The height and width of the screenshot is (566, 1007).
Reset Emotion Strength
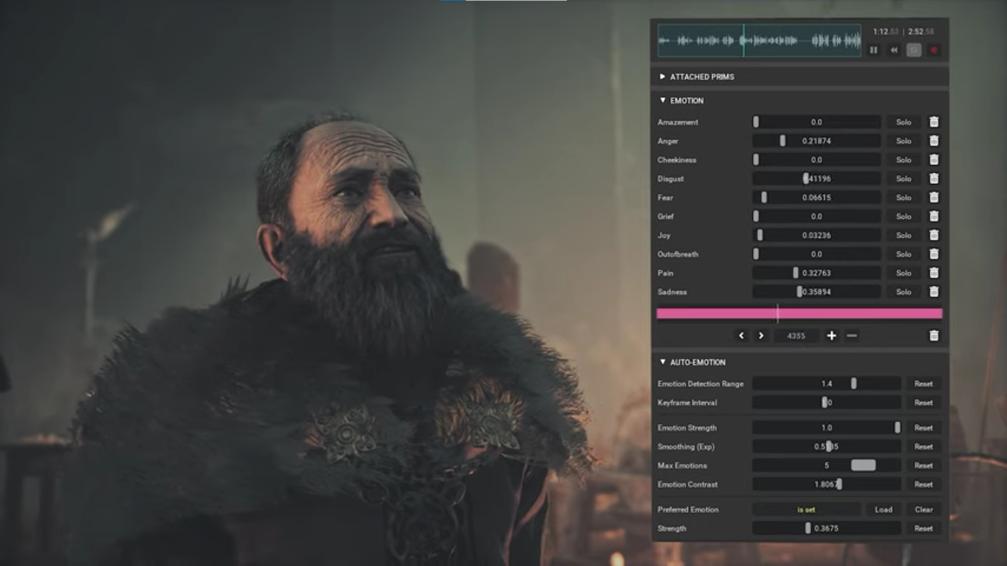924,427
